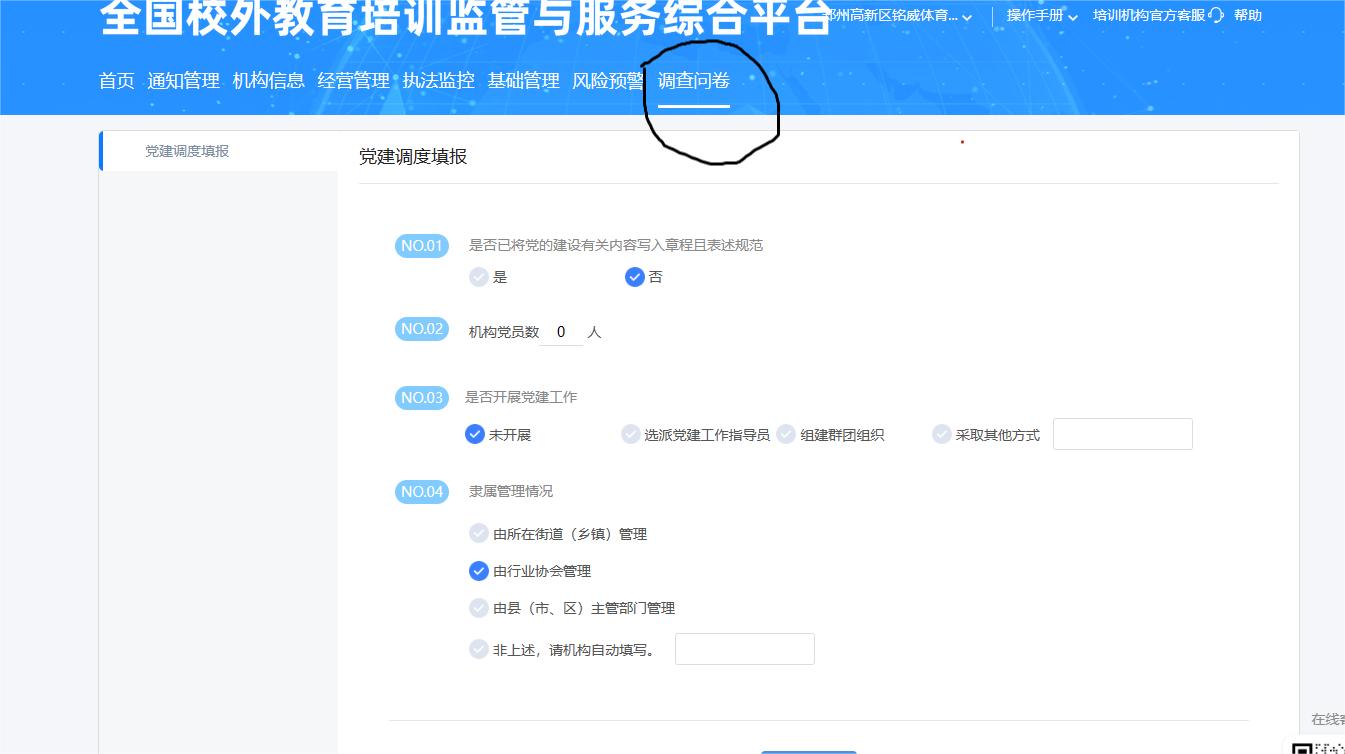Click the 机构党员数 number input field
This screenshot has width=1345, height=754.
coord(561,331)
